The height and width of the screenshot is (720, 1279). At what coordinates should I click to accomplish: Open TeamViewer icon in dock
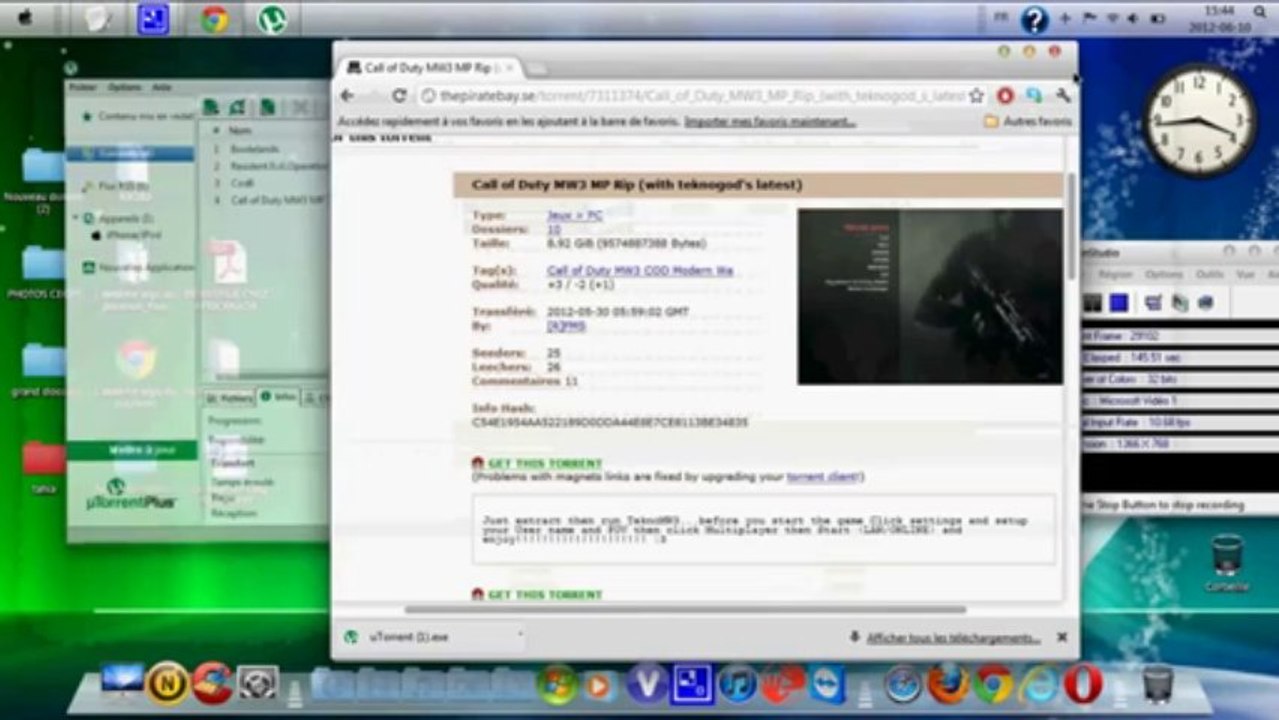(x=828, y=684)
